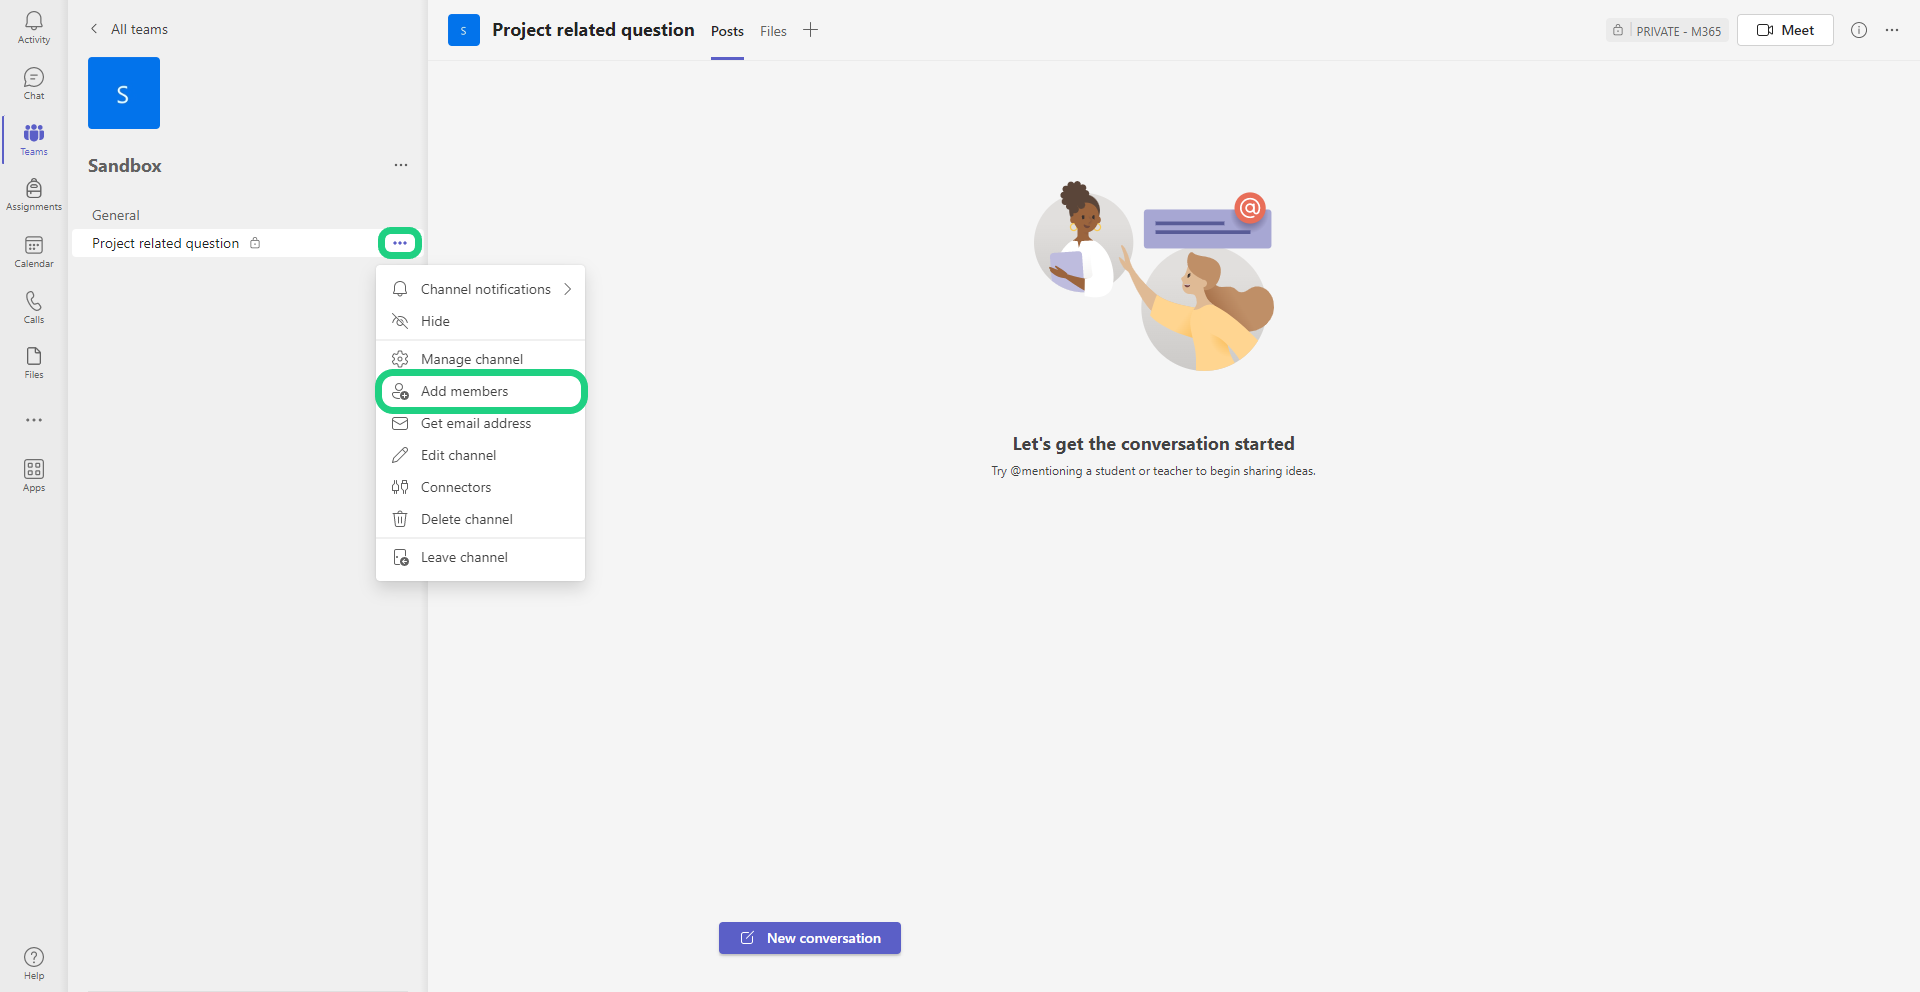Open the Chat section

pyautogui.click(x=34, y=83)
